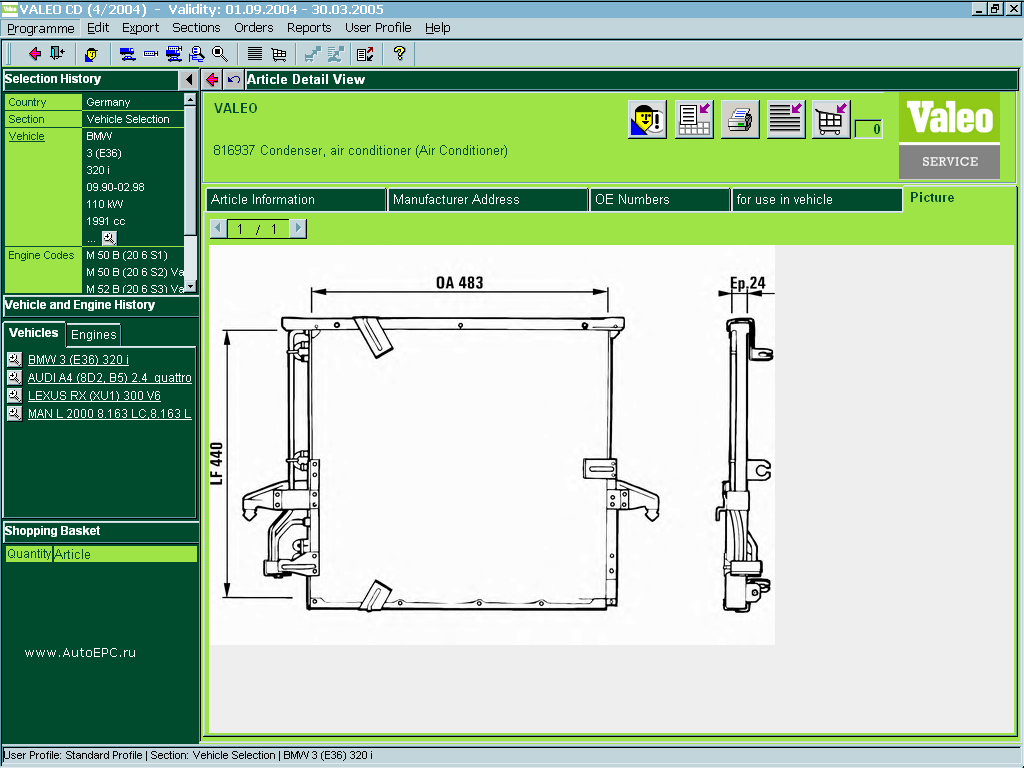Open the Sections menu
Viewport: 1024px width, 768px height.
click(196, 28)
